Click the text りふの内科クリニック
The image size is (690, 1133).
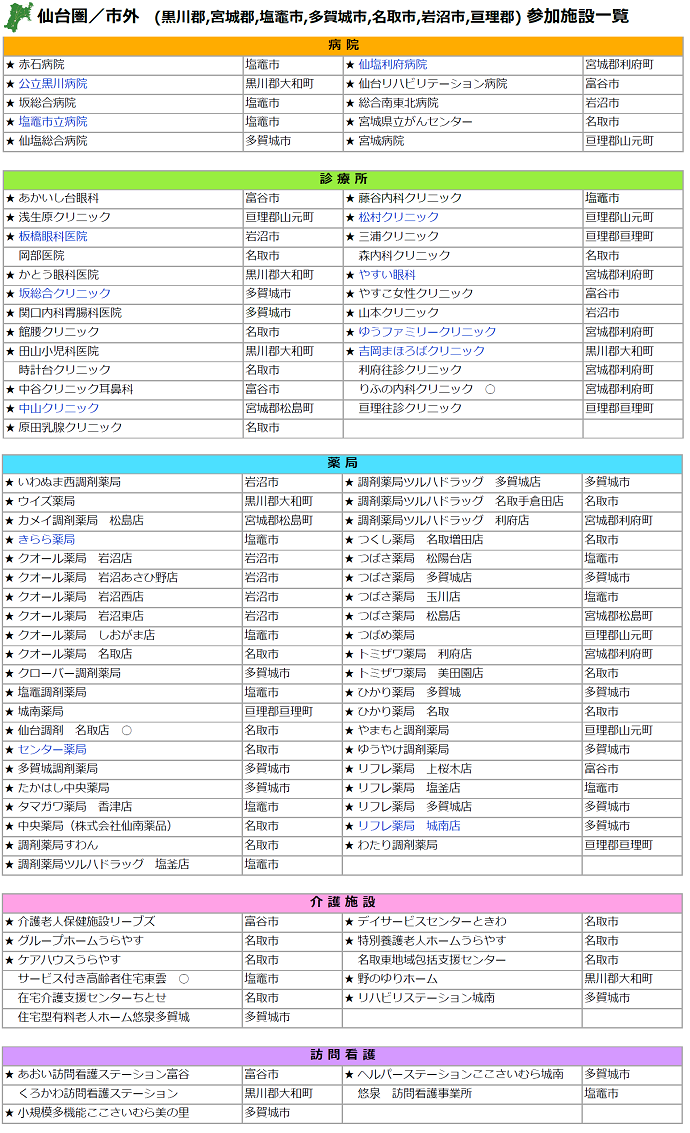tap(416, 389)
